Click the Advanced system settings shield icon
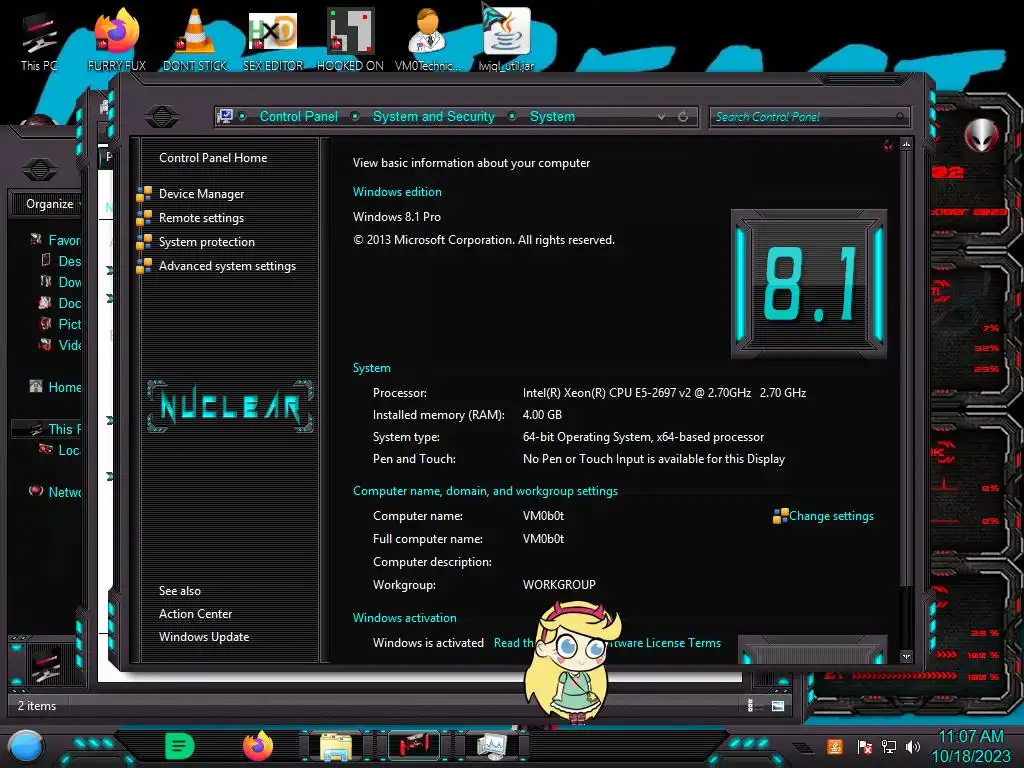Image resolution: width=1024 pixels, height=768 pixels. (x=144, y=266)
